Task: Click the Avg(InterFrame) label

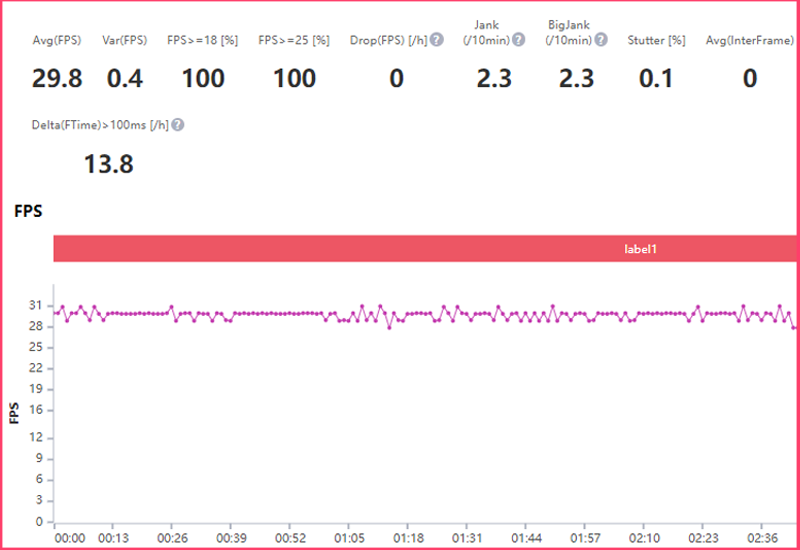Action: click(x=750, y=40)
